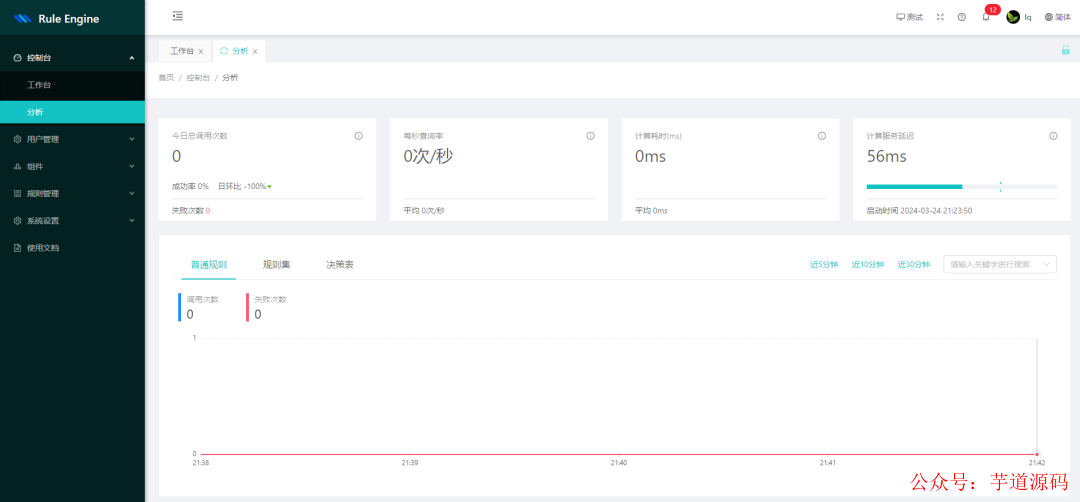This screenshot has height=502, width=1080.
Task: Click the green lock icon at tab bar right
Action: (x=1066, y=50)
